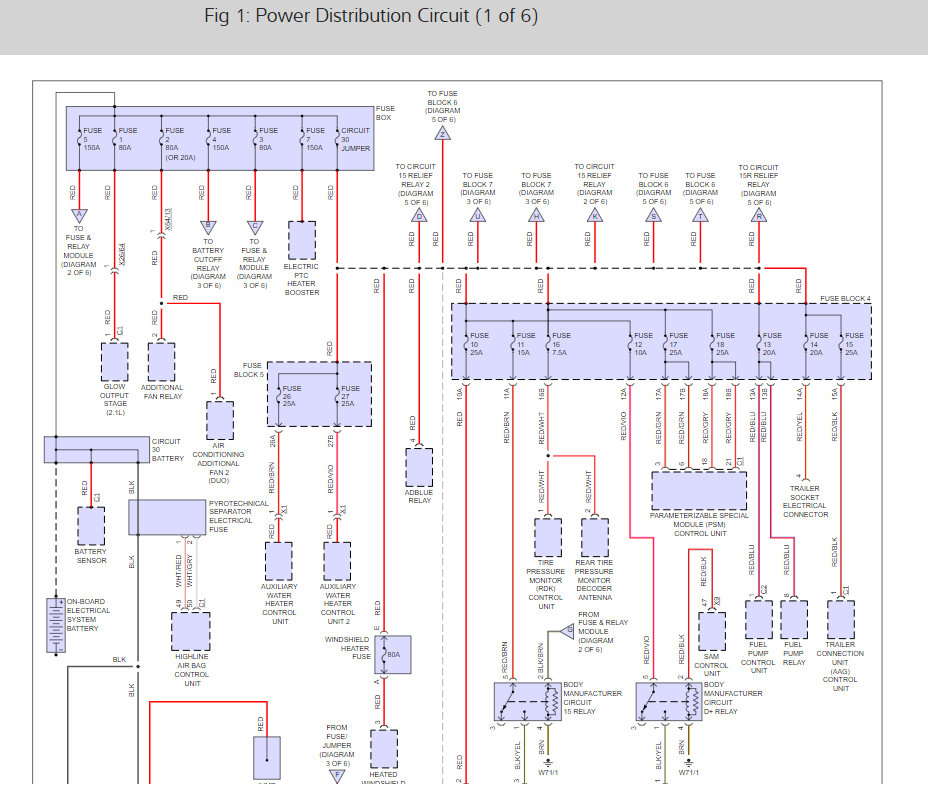Select the SAM Control Unit box
The image size is (928, 797).
pyautogui.click(x=712, y=631)
